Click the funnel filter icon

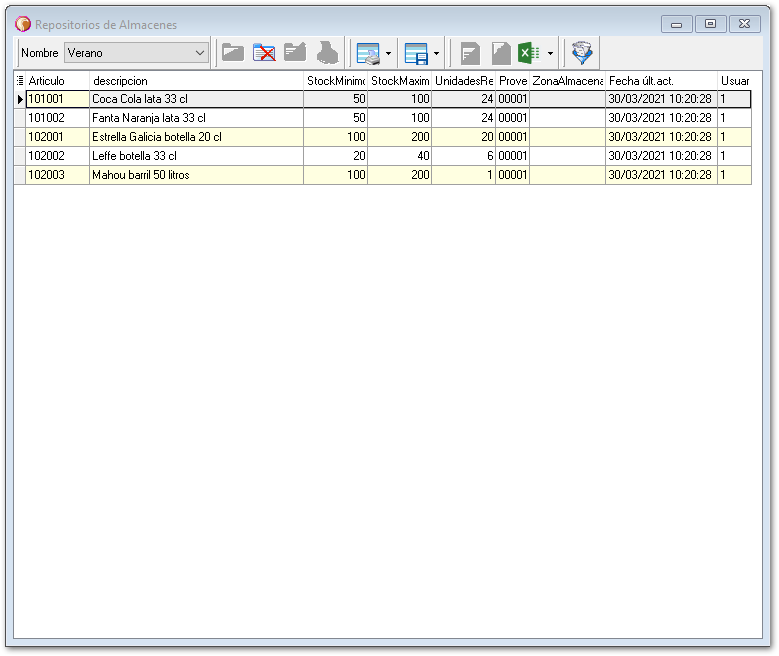582,52
